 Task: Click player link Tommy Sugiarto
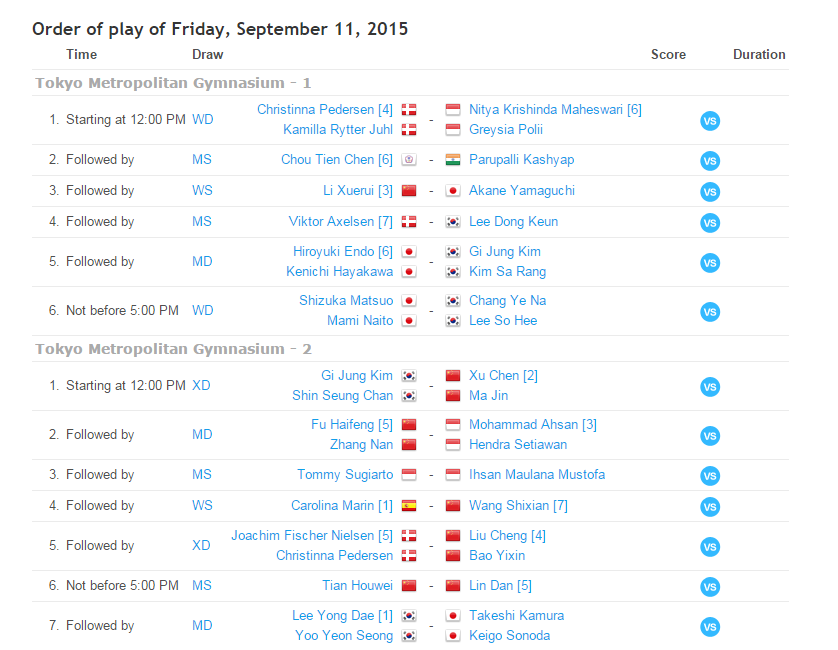345,474
